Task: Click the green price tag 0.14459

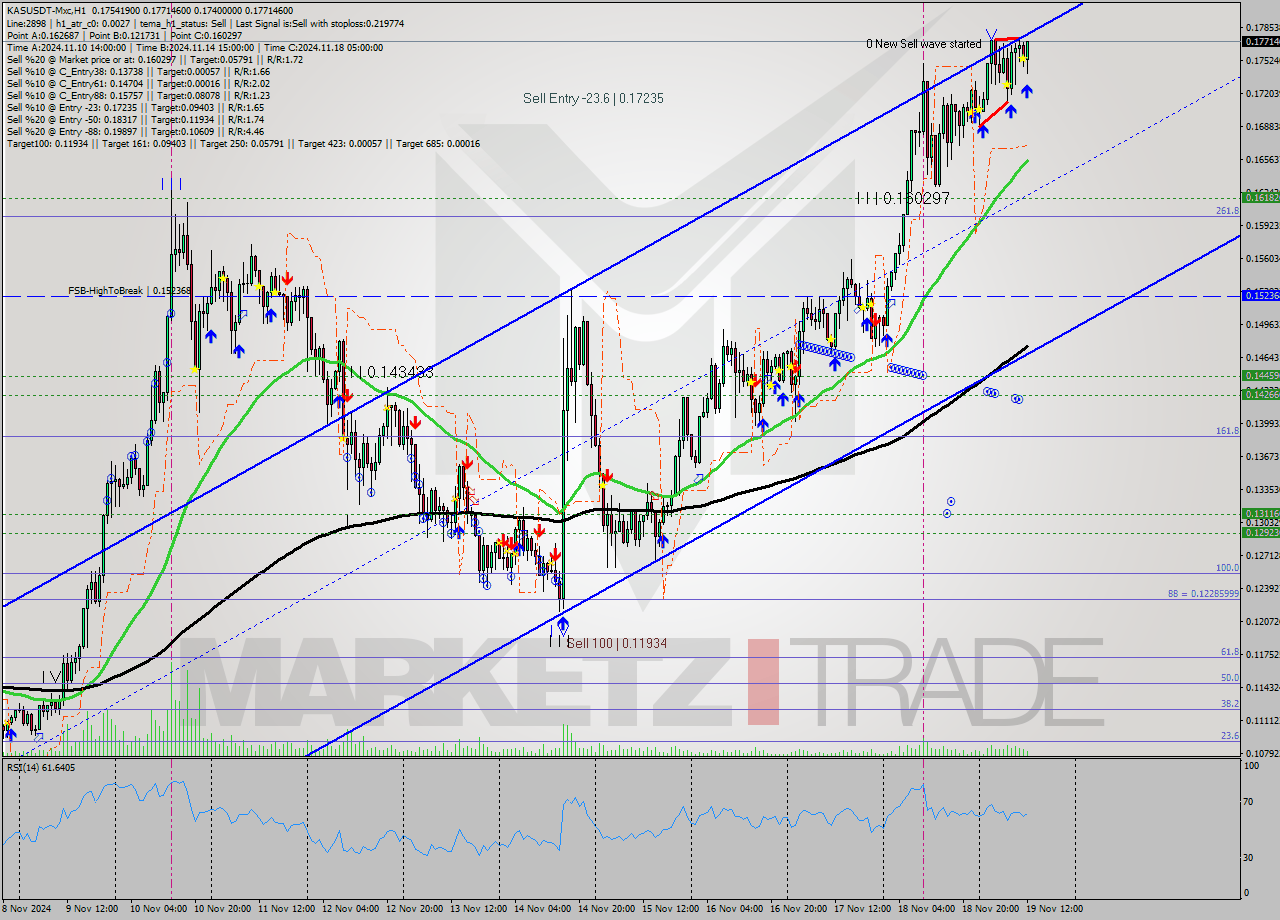Action: pyautogui.click(x=1260, y=375)
